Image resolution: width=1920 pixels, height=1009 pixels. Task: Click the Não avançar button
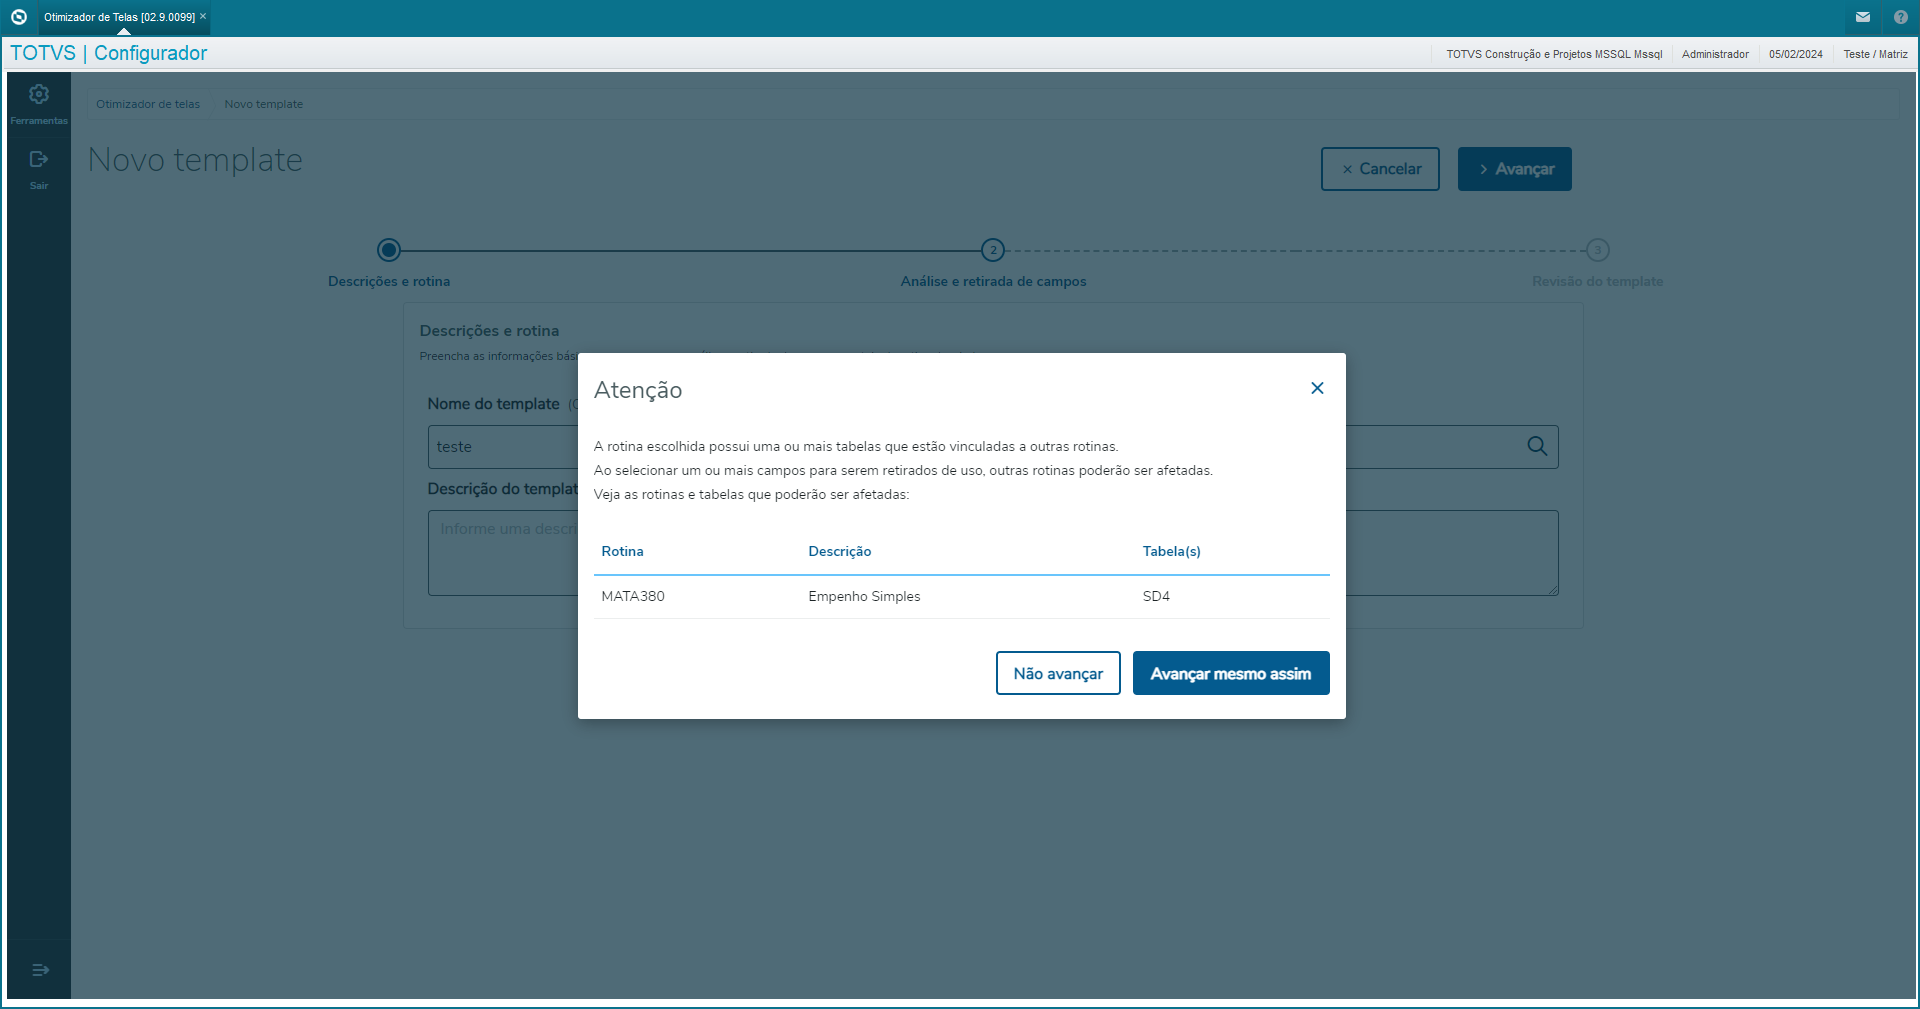1058,673
